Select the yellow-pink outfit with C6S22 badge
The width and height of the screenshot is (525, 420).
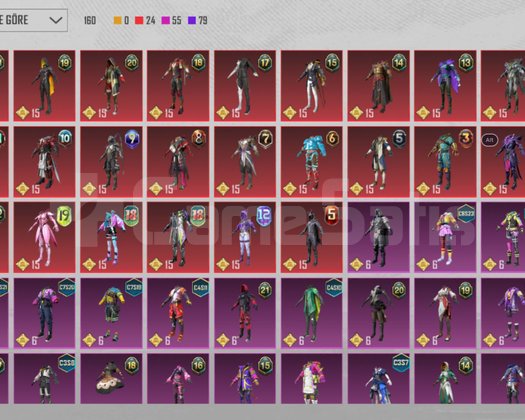[445, 237]
